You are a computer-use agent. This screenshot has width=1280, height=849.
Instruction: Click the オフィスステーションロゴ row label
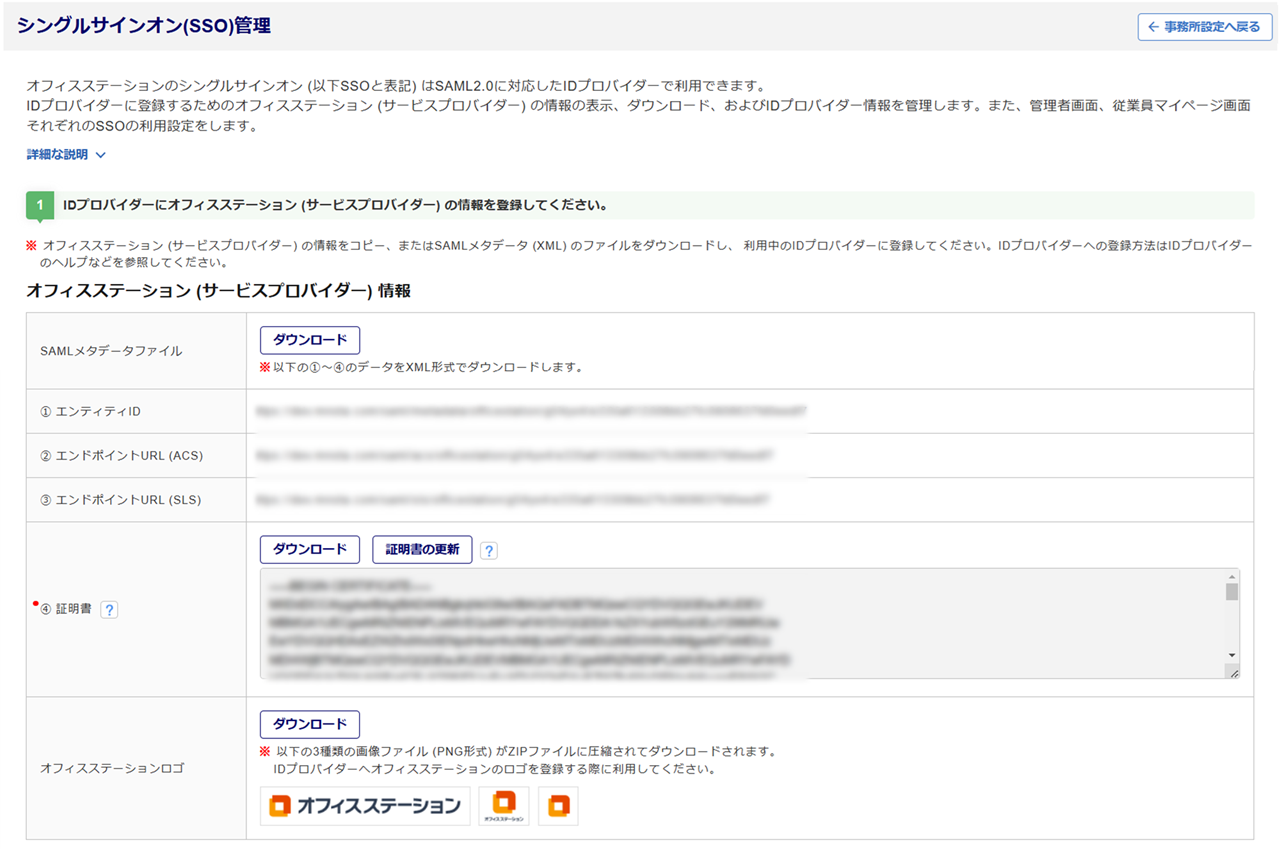112,768
